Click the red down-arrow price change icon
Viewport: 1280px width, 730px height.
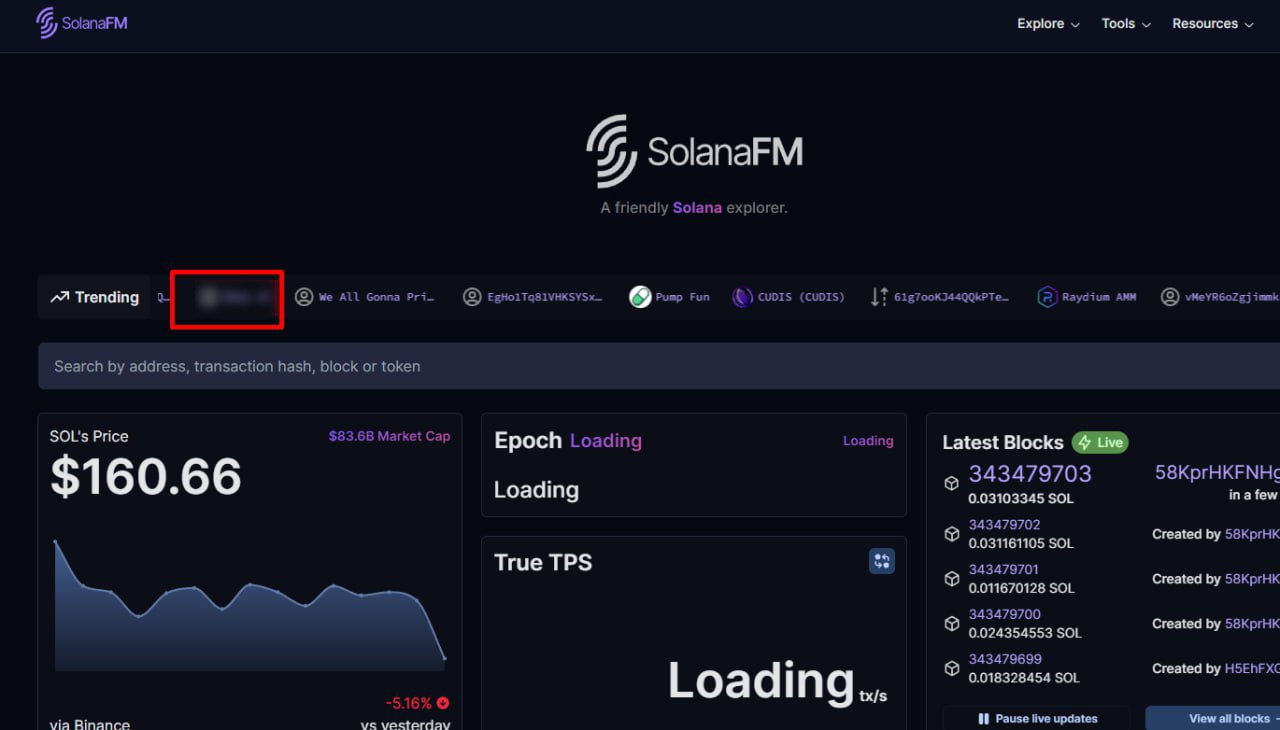[x=443, y=703]
